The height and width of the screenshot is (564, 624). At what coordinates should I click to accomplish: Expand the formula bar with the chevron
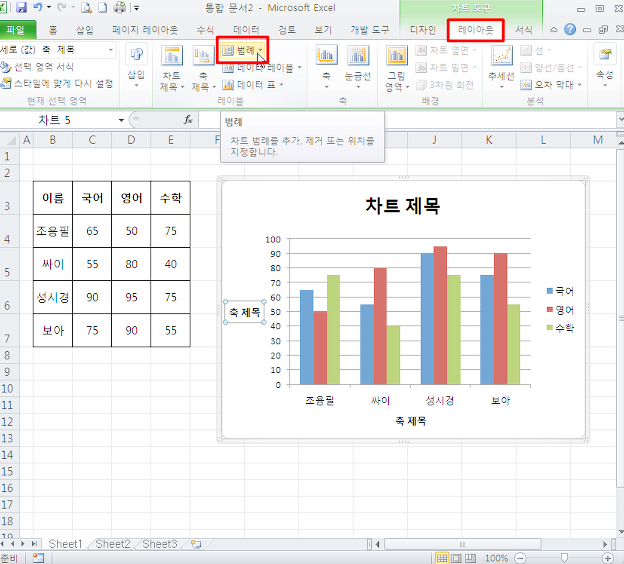click(x=620, y=119)
